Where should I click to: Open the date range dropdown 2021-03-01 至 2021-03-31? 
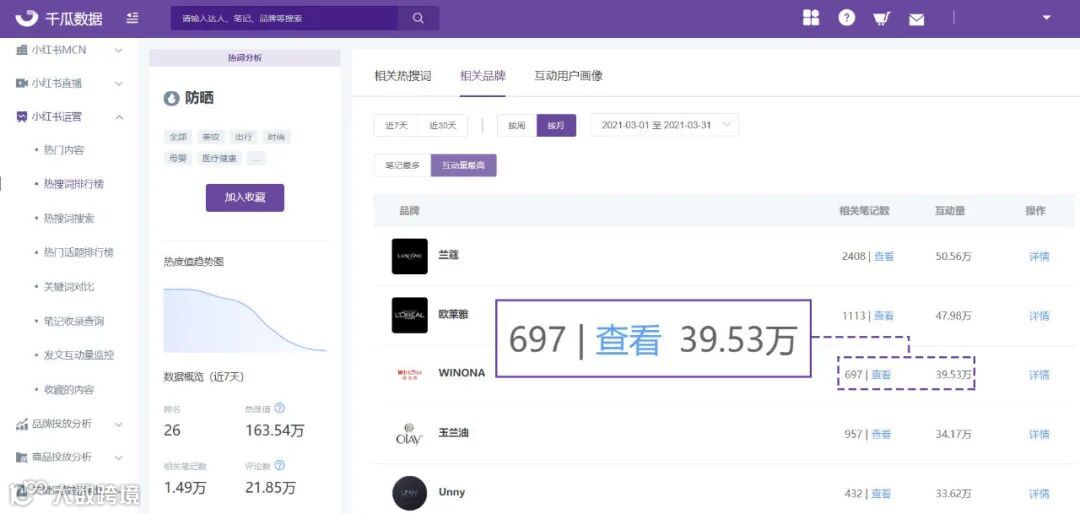(x=665, y=125)
